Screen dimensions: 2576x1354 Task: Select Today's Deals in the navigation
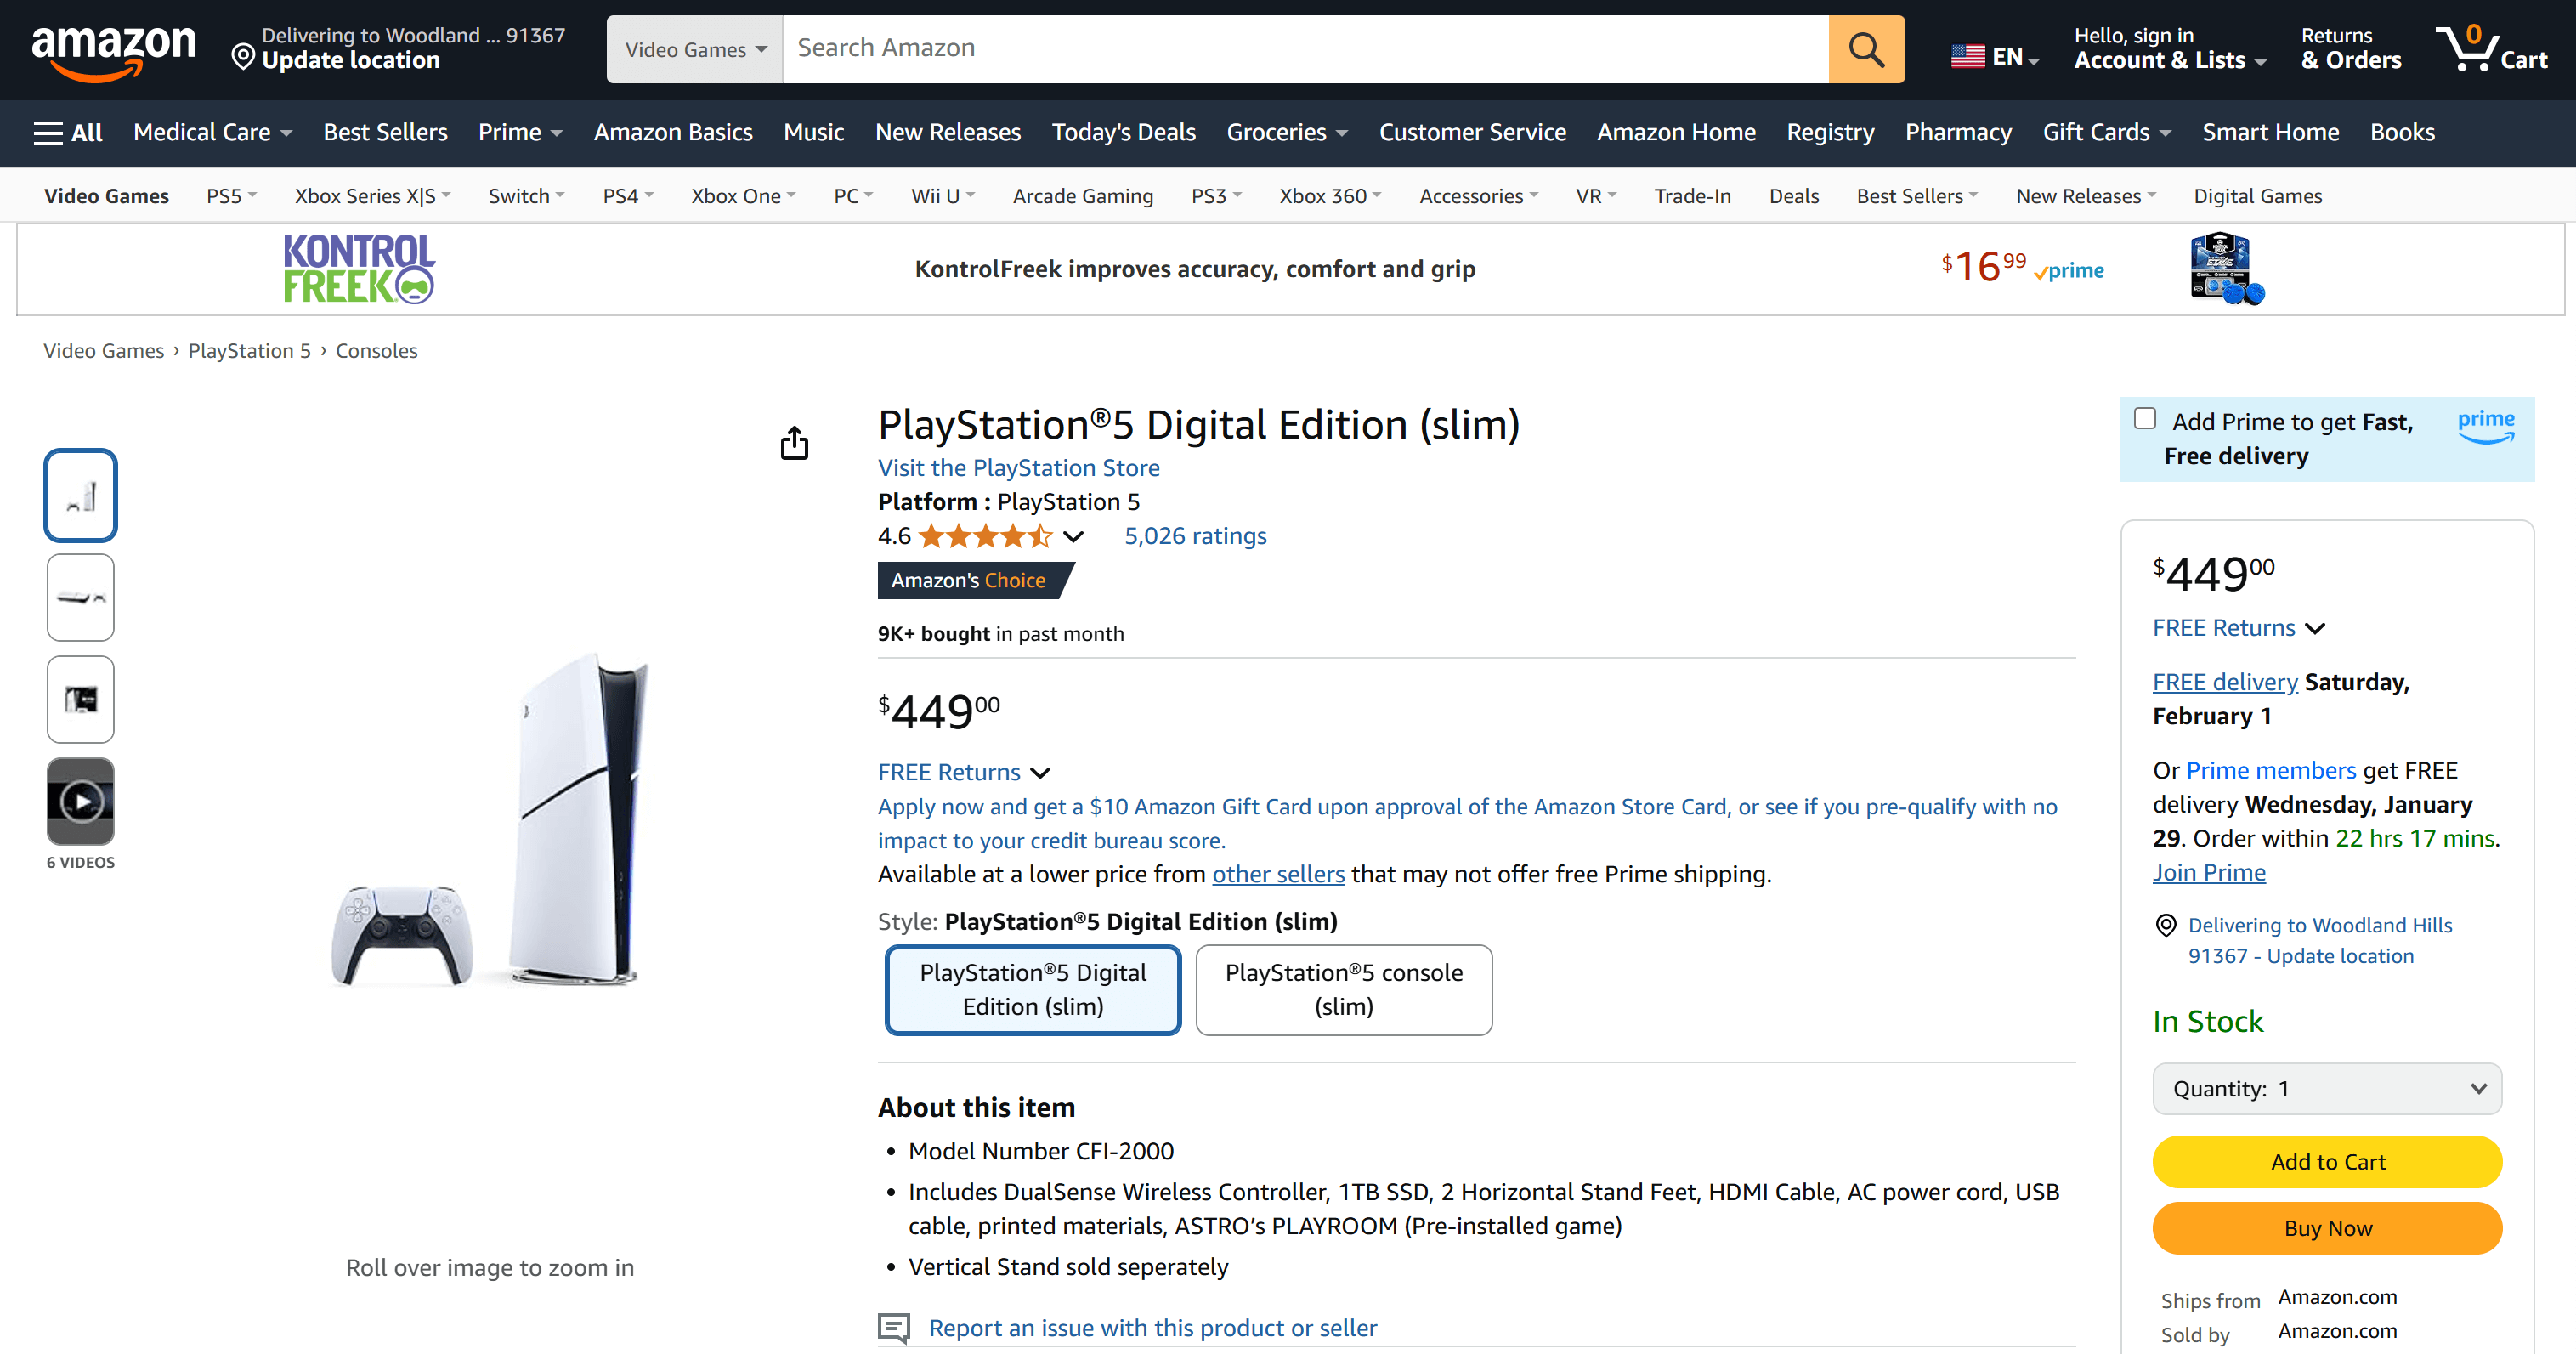click(x=1123, y=132)
